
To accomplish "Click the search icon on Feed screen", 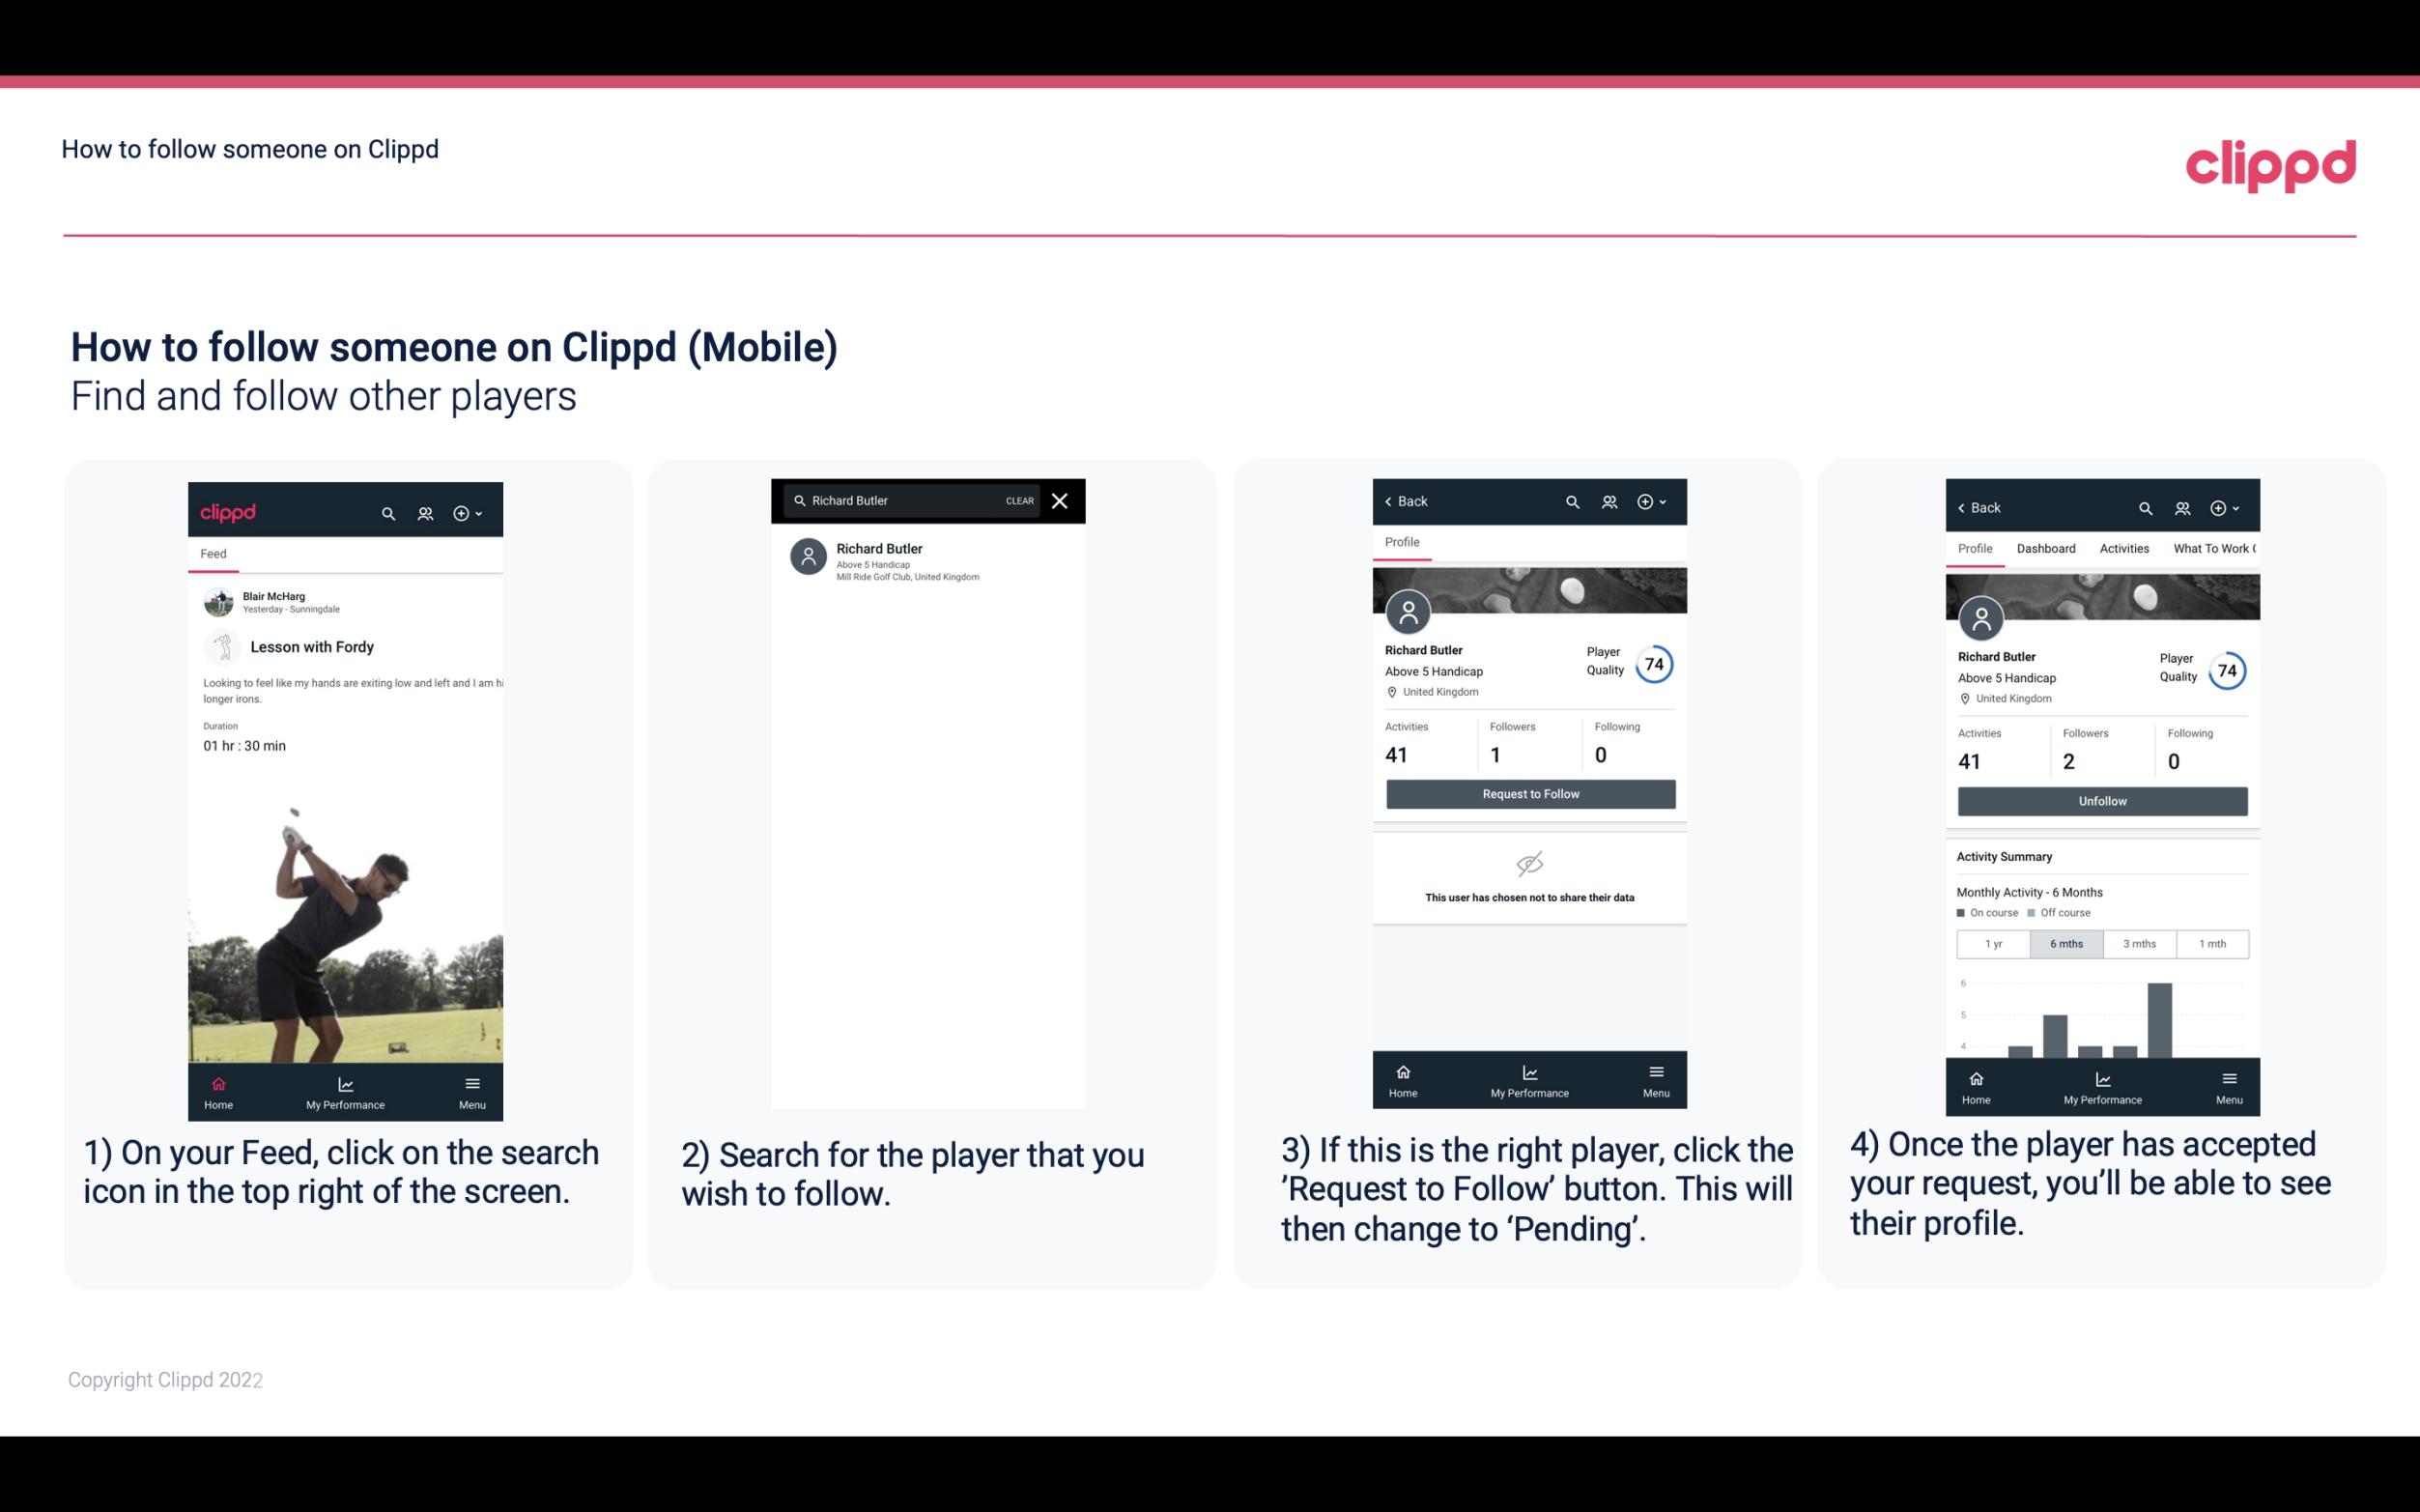I will 386,512.
